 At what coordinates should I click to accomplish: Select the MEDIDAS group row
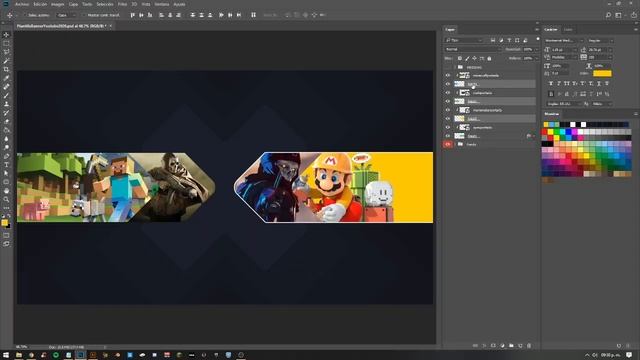pyautogui.click(x=490, y=67)
